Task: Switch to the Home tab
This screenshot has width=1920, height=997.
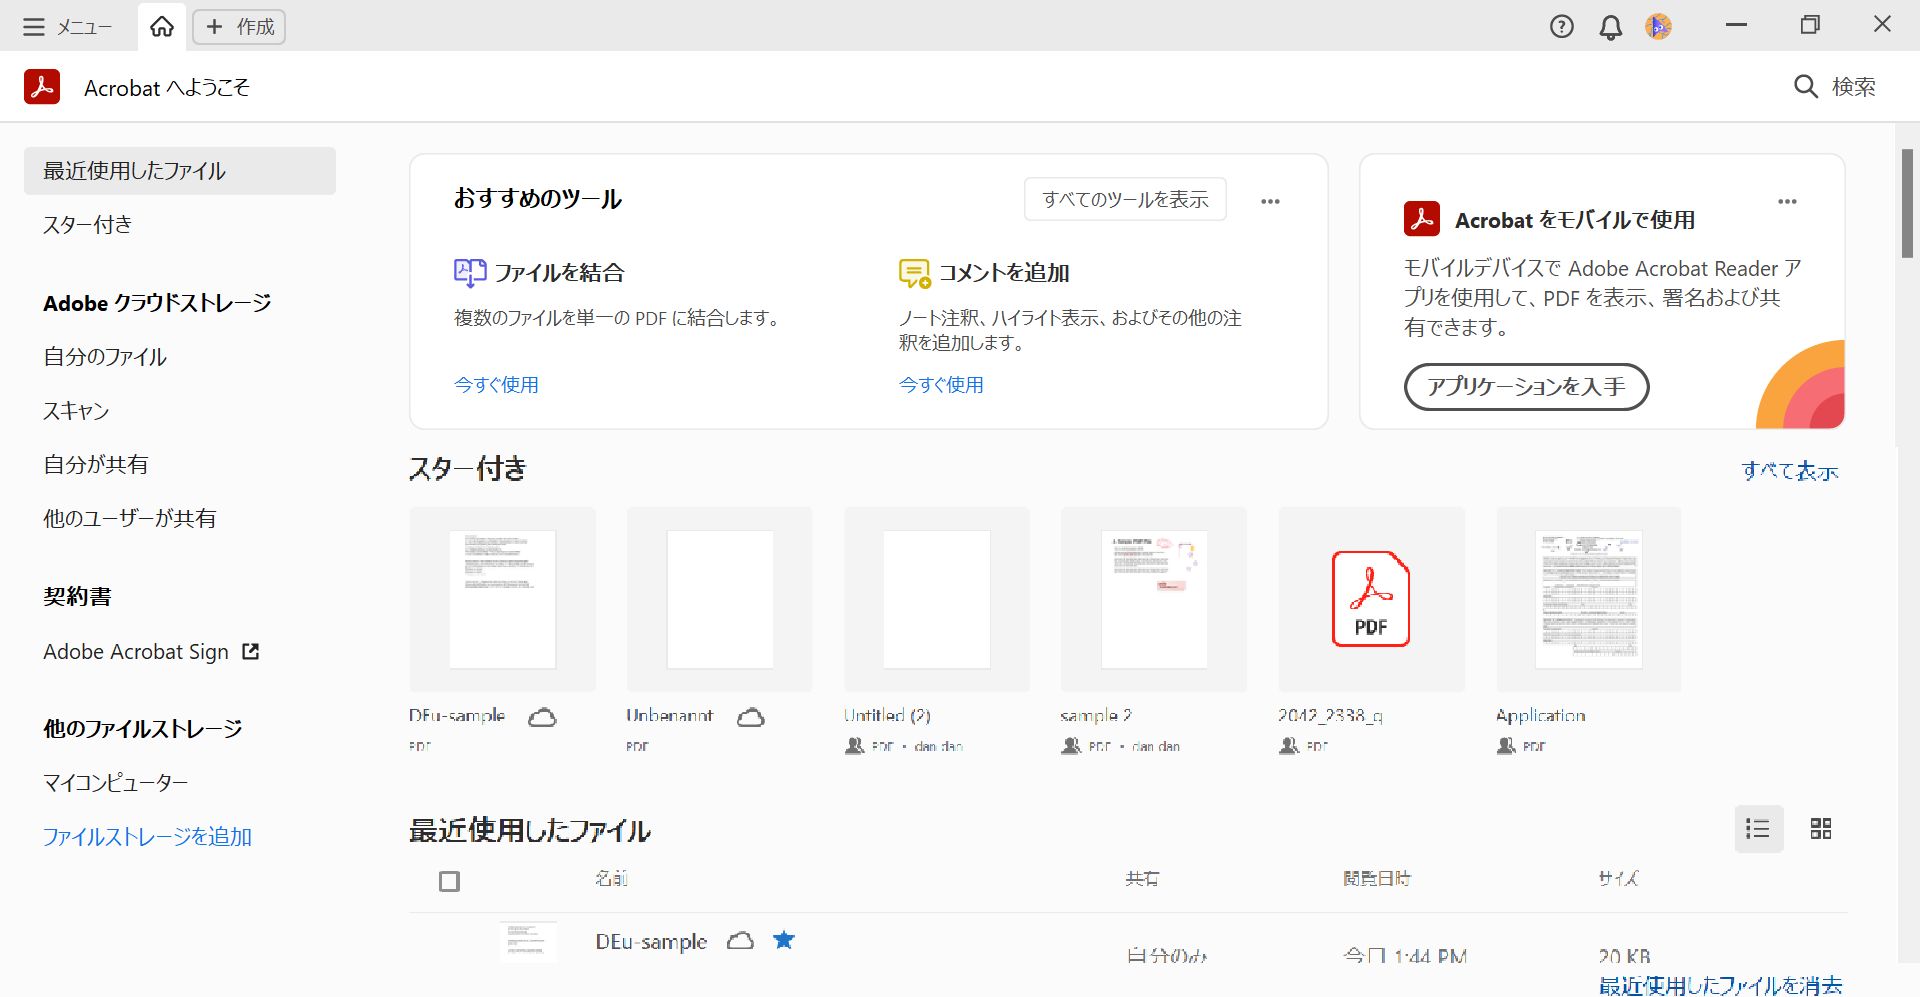Action: point(161,27)
